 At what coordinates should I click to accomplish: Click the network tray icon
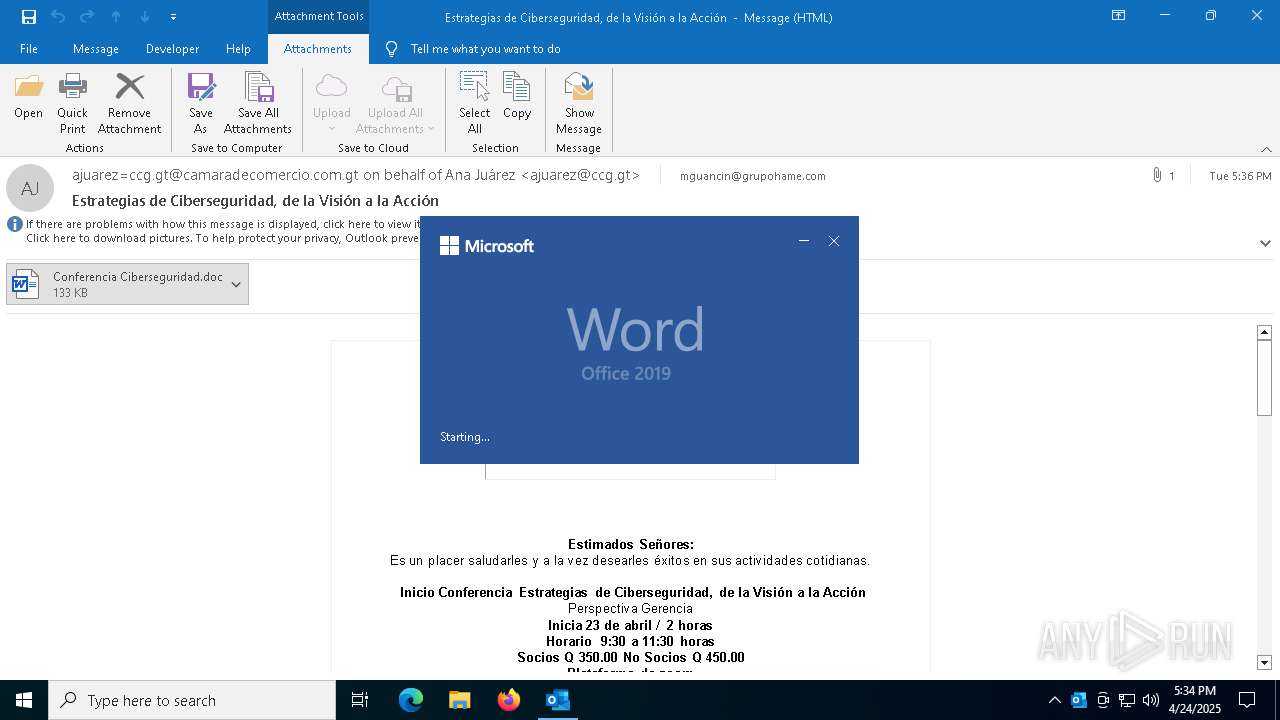(1127, 700)
